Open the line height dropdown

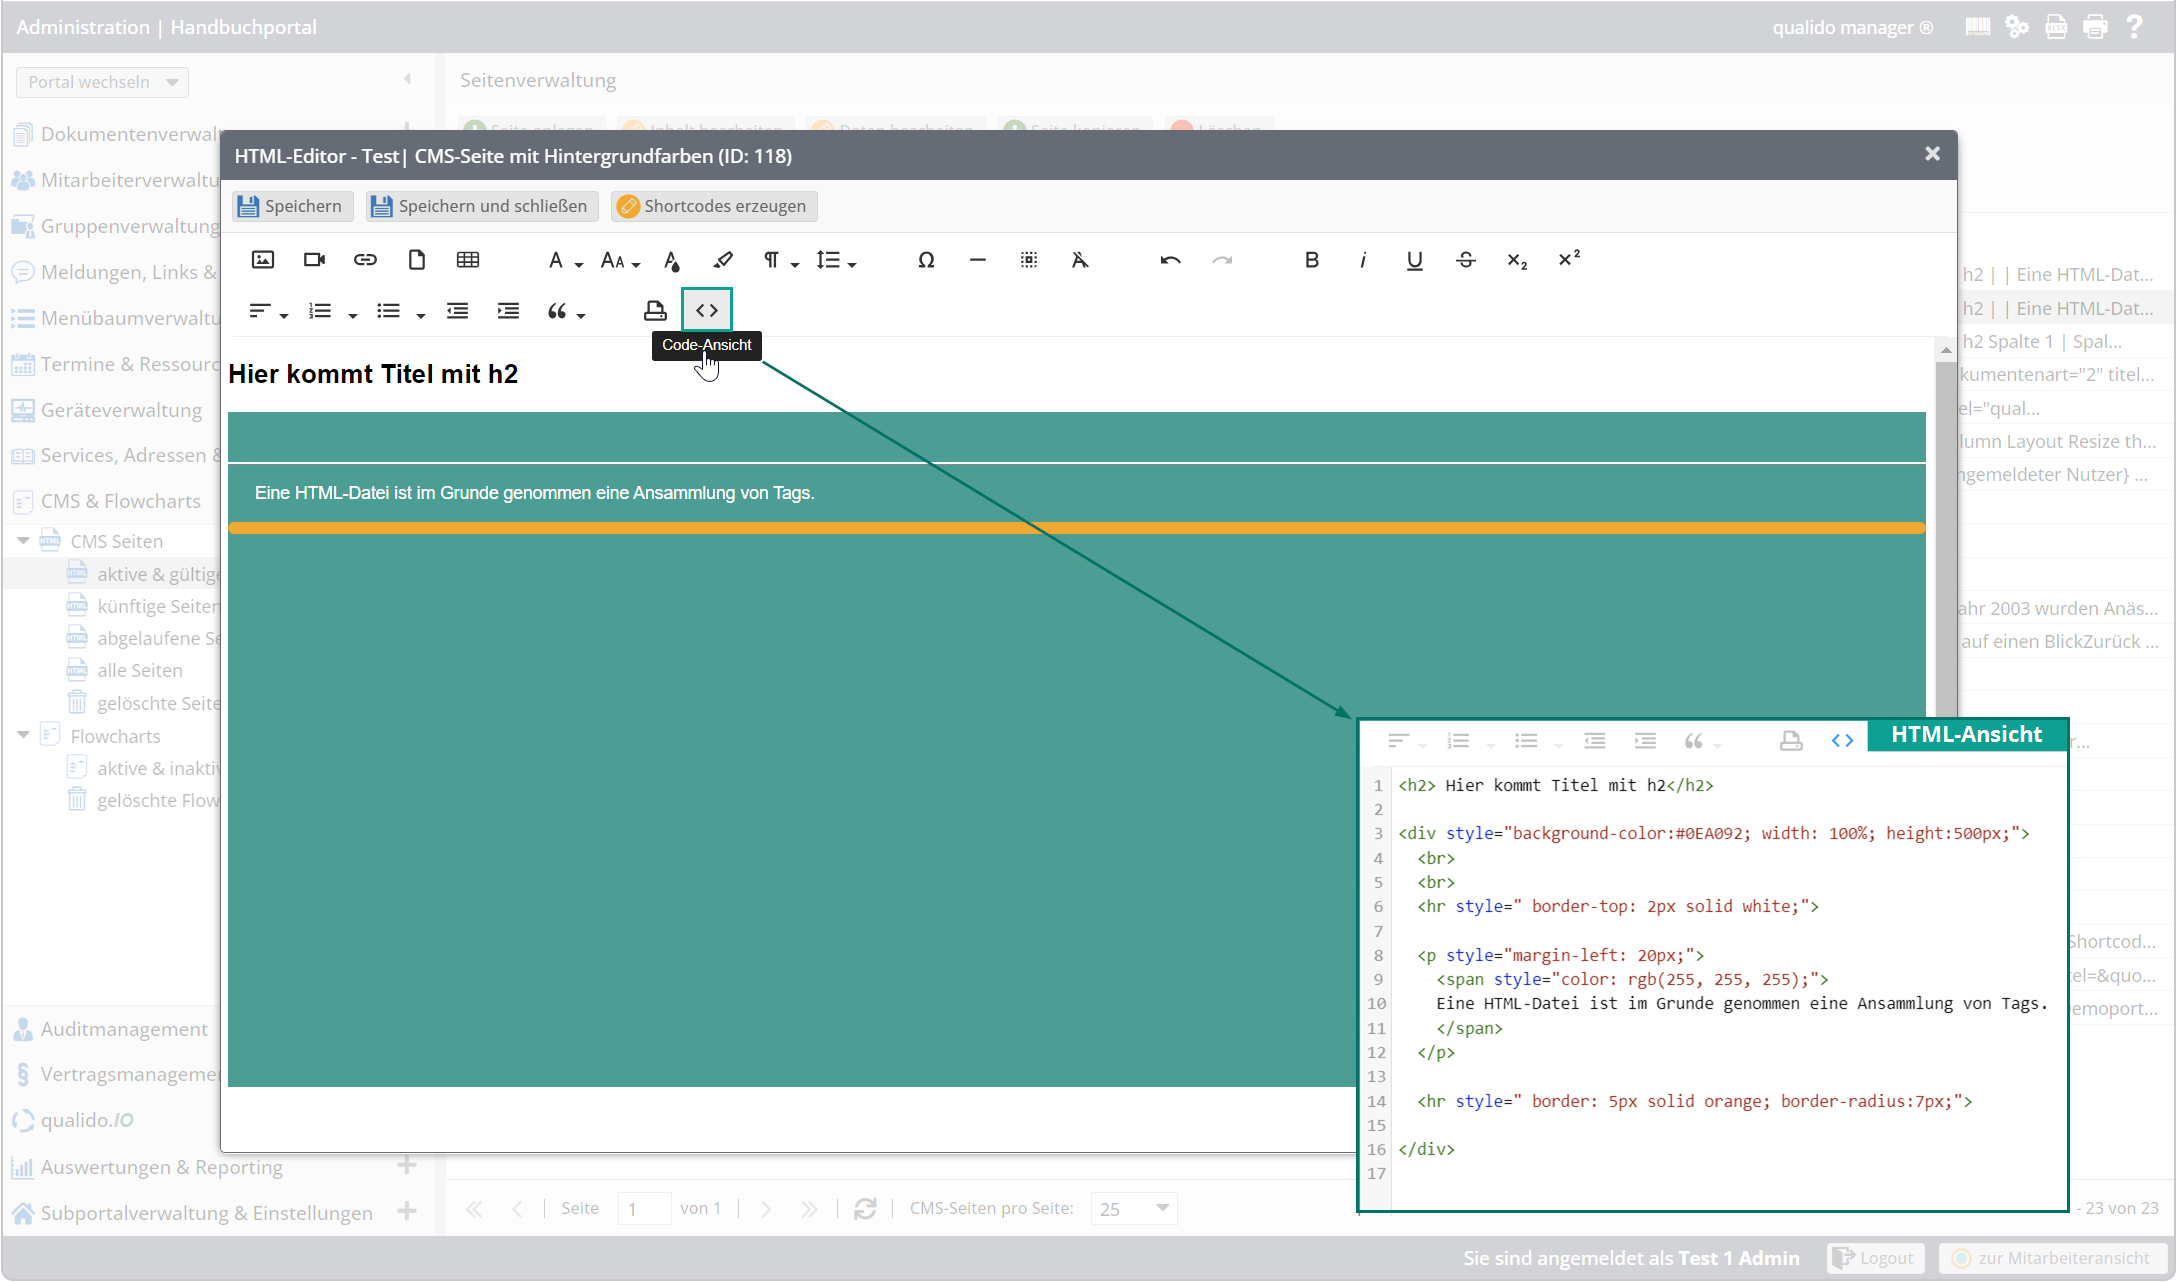click(x=836, y=261)
